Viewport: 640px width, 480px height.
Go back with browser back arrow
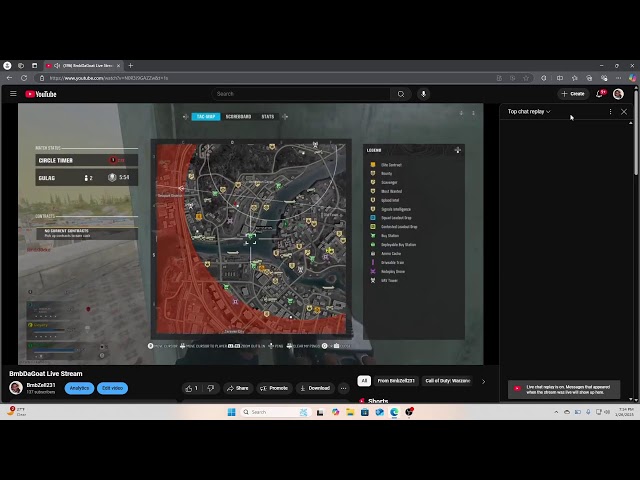coord(9,78)
